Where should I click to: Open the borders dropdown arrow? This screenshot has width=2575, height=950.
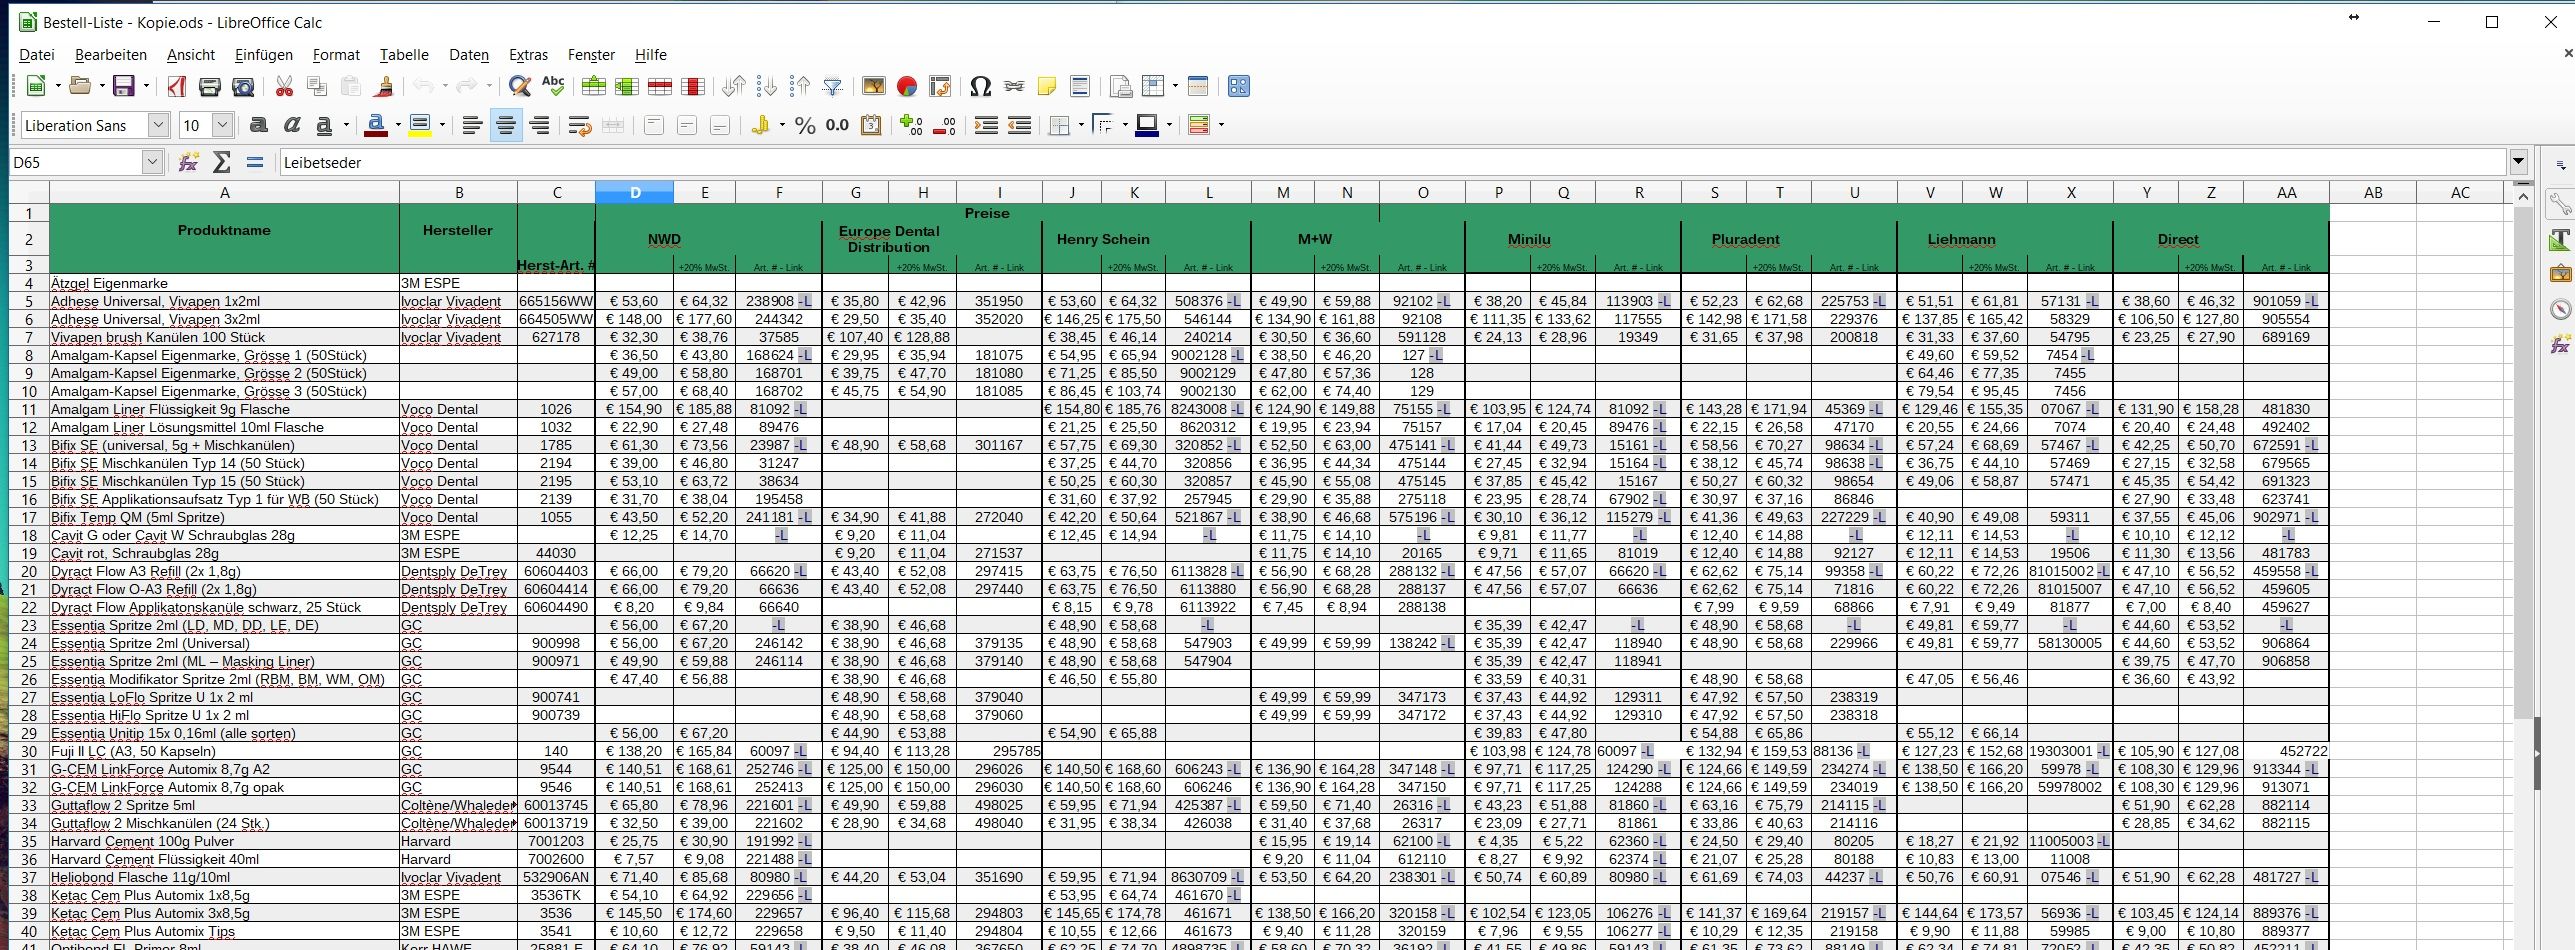pyautogui.click(x=1081, y=126)
